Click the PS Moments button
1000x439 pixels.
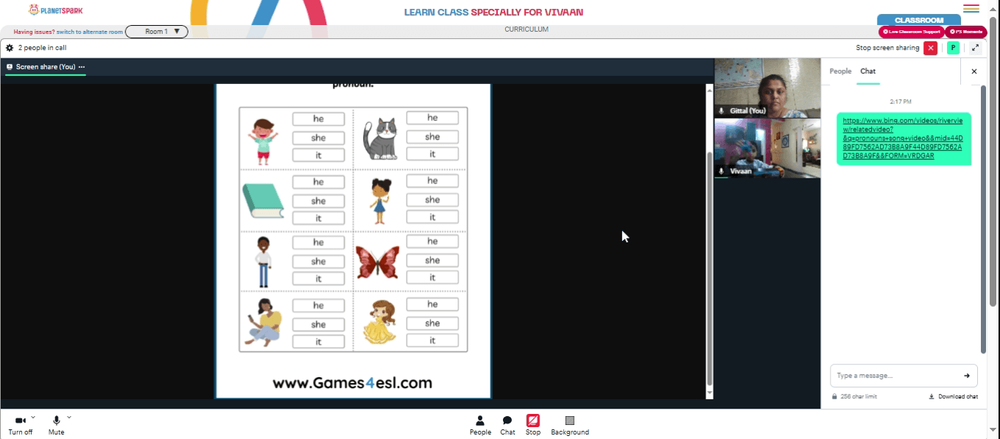[x=965, y=31]
